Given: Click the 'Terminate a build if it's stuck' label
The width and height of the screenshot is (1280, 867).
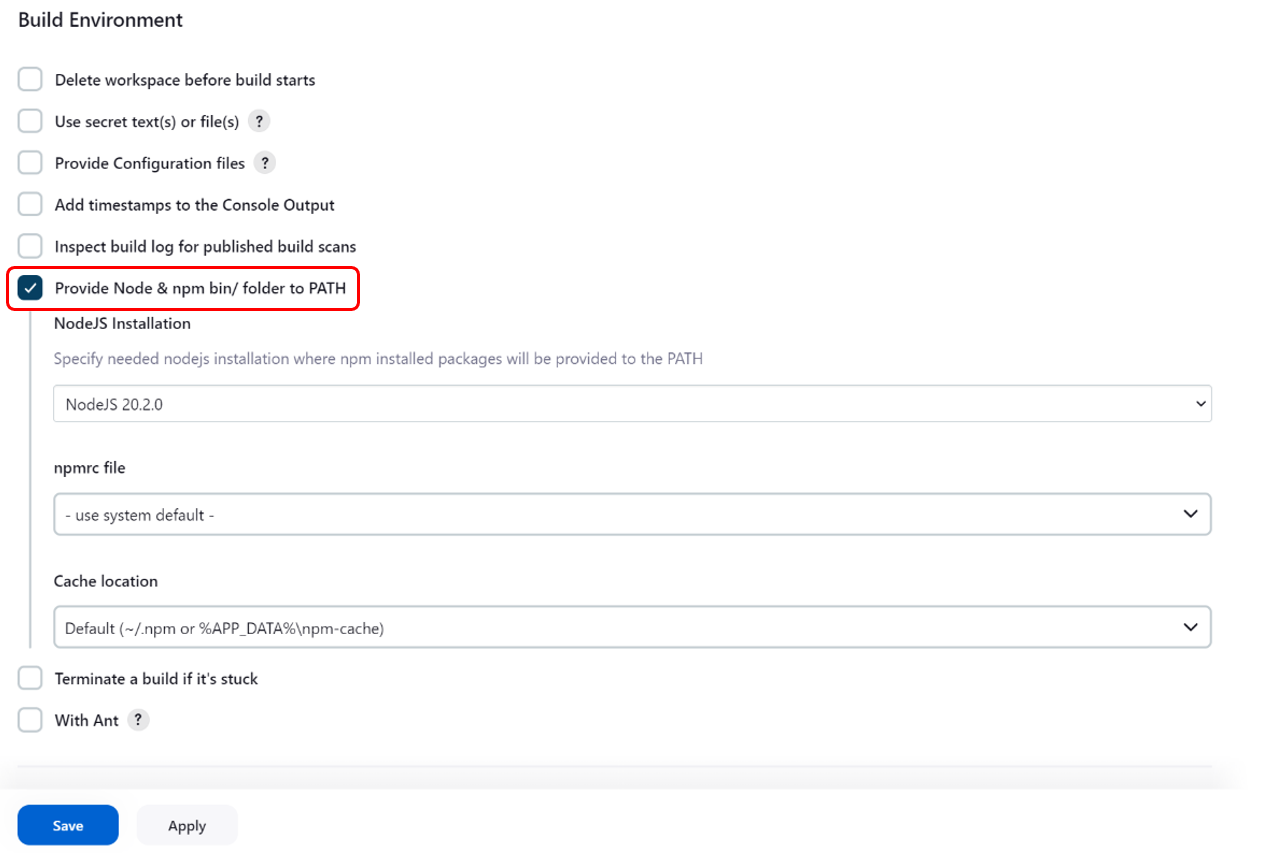Looking at the screenshot, I should pyautogui.click(x=156, y=679).
